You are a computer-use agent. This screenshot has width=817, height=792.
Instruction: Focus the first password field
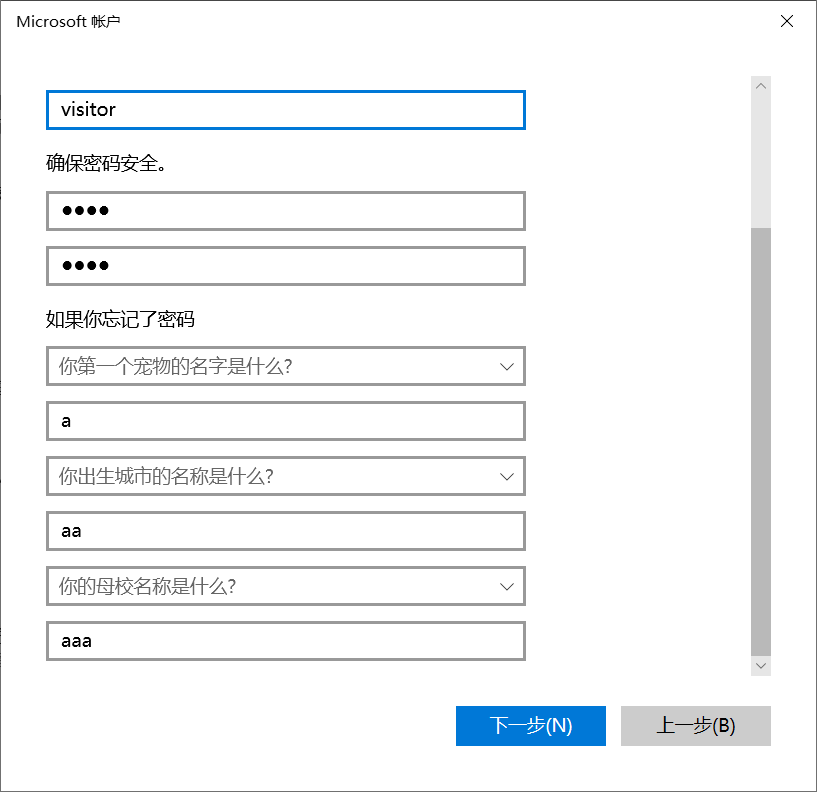(286, 211)
